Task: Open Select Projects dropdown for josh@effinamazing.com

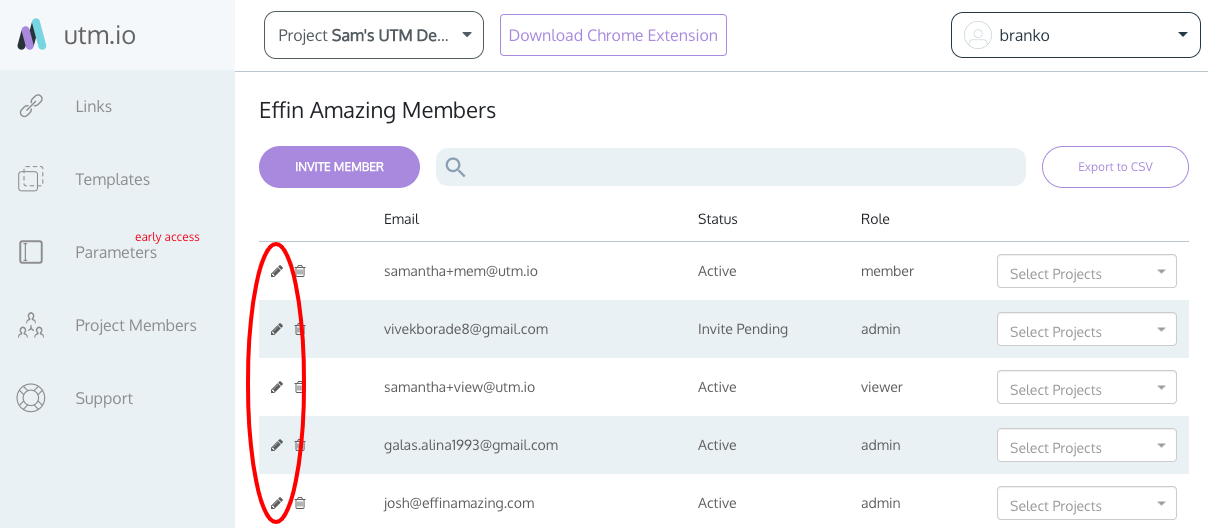Action: tap(1087, 504)
